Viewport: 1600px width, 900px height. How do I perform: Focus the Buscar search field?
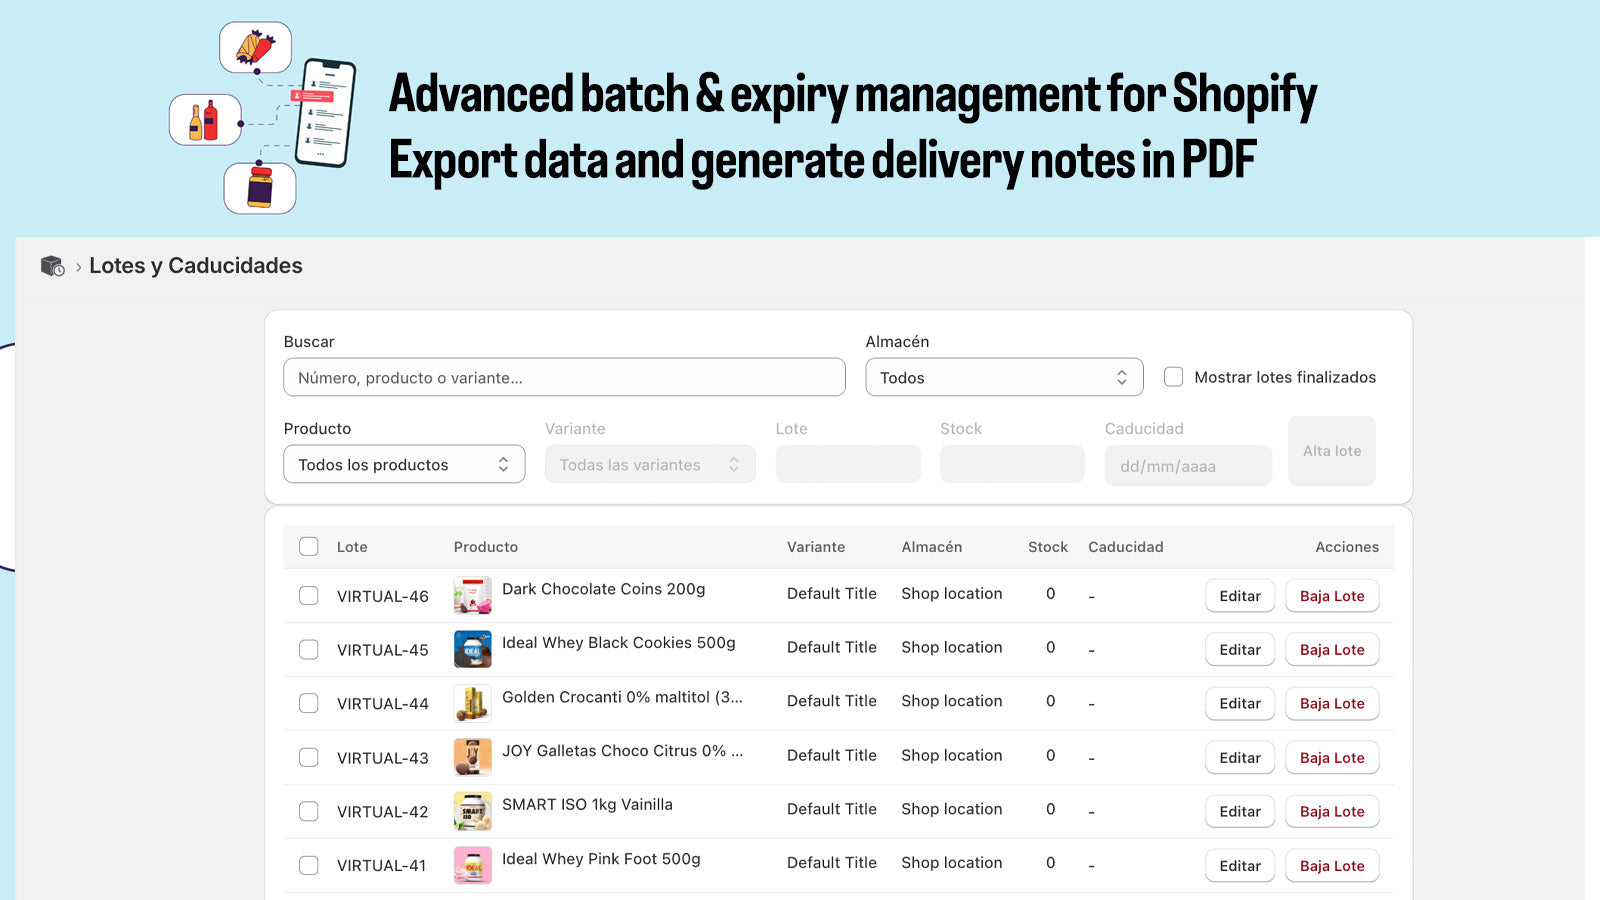[x=564, y=377]
